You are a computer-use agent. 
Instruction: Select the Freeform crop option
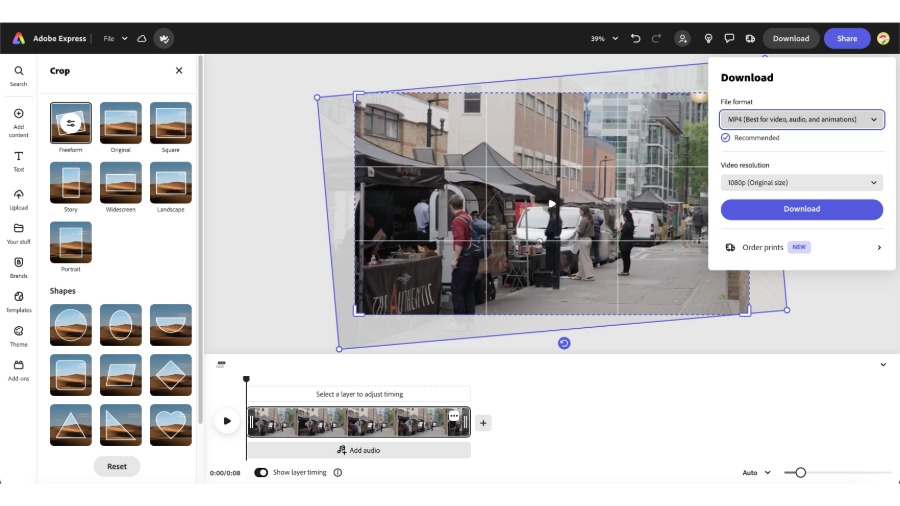71,123
